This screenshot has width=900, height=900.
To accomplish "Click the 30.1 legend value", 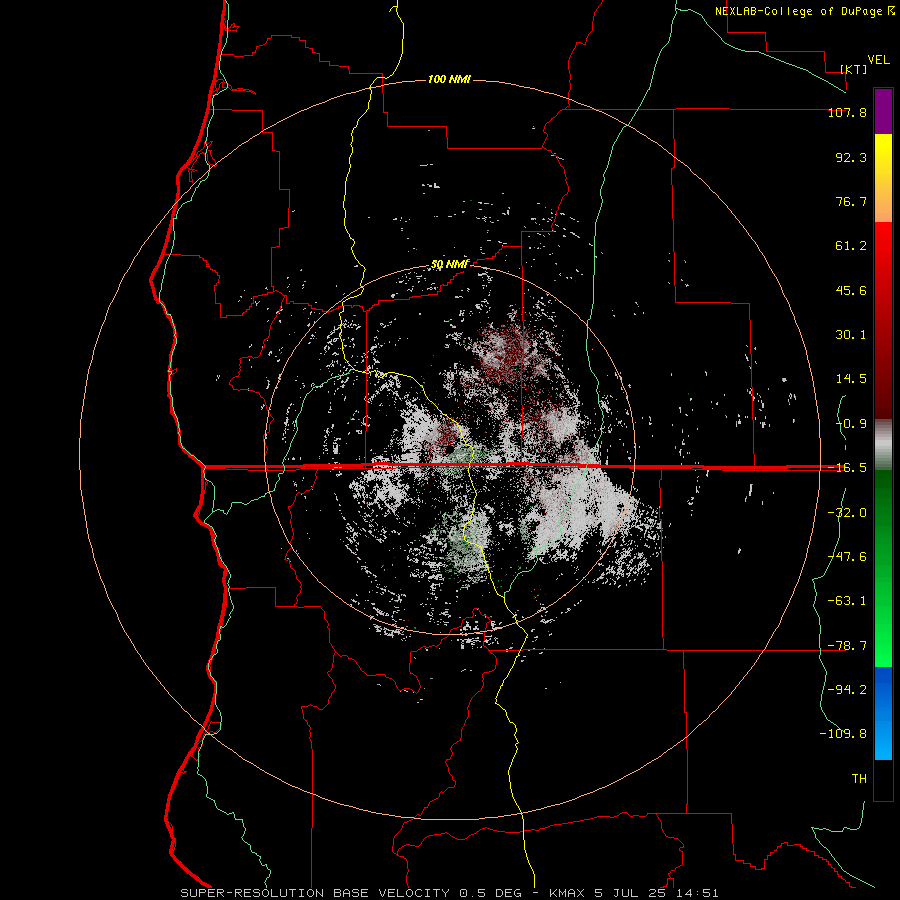I will [x=851, y=335].
